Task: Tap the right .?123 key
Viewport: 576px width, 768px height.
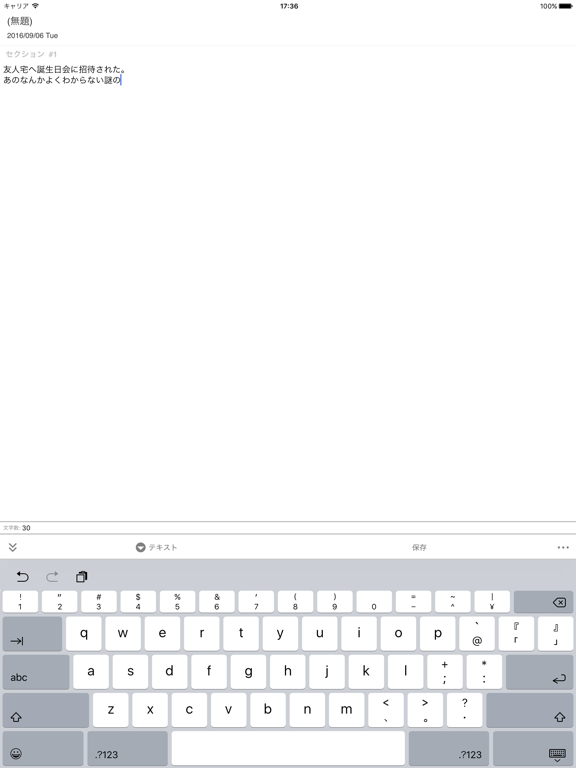Action: click(x=449, y=748)
